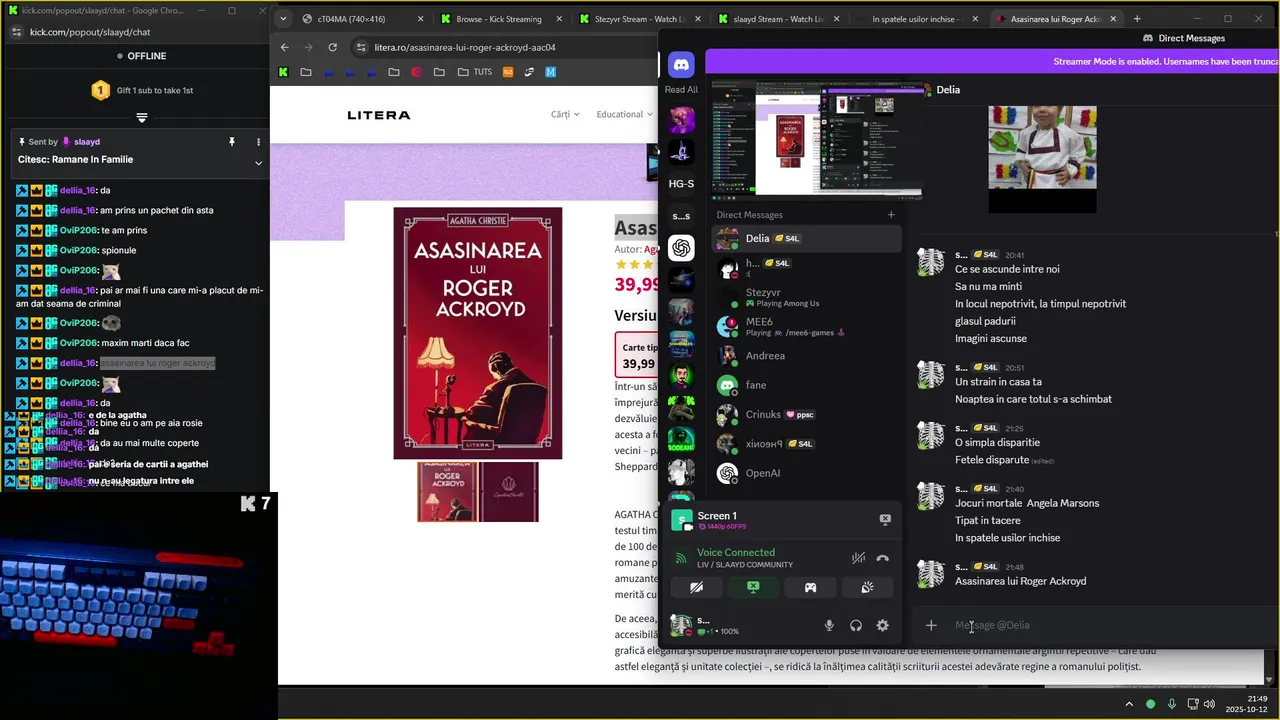View site information for litera.ro

click(x=361, y=47)
